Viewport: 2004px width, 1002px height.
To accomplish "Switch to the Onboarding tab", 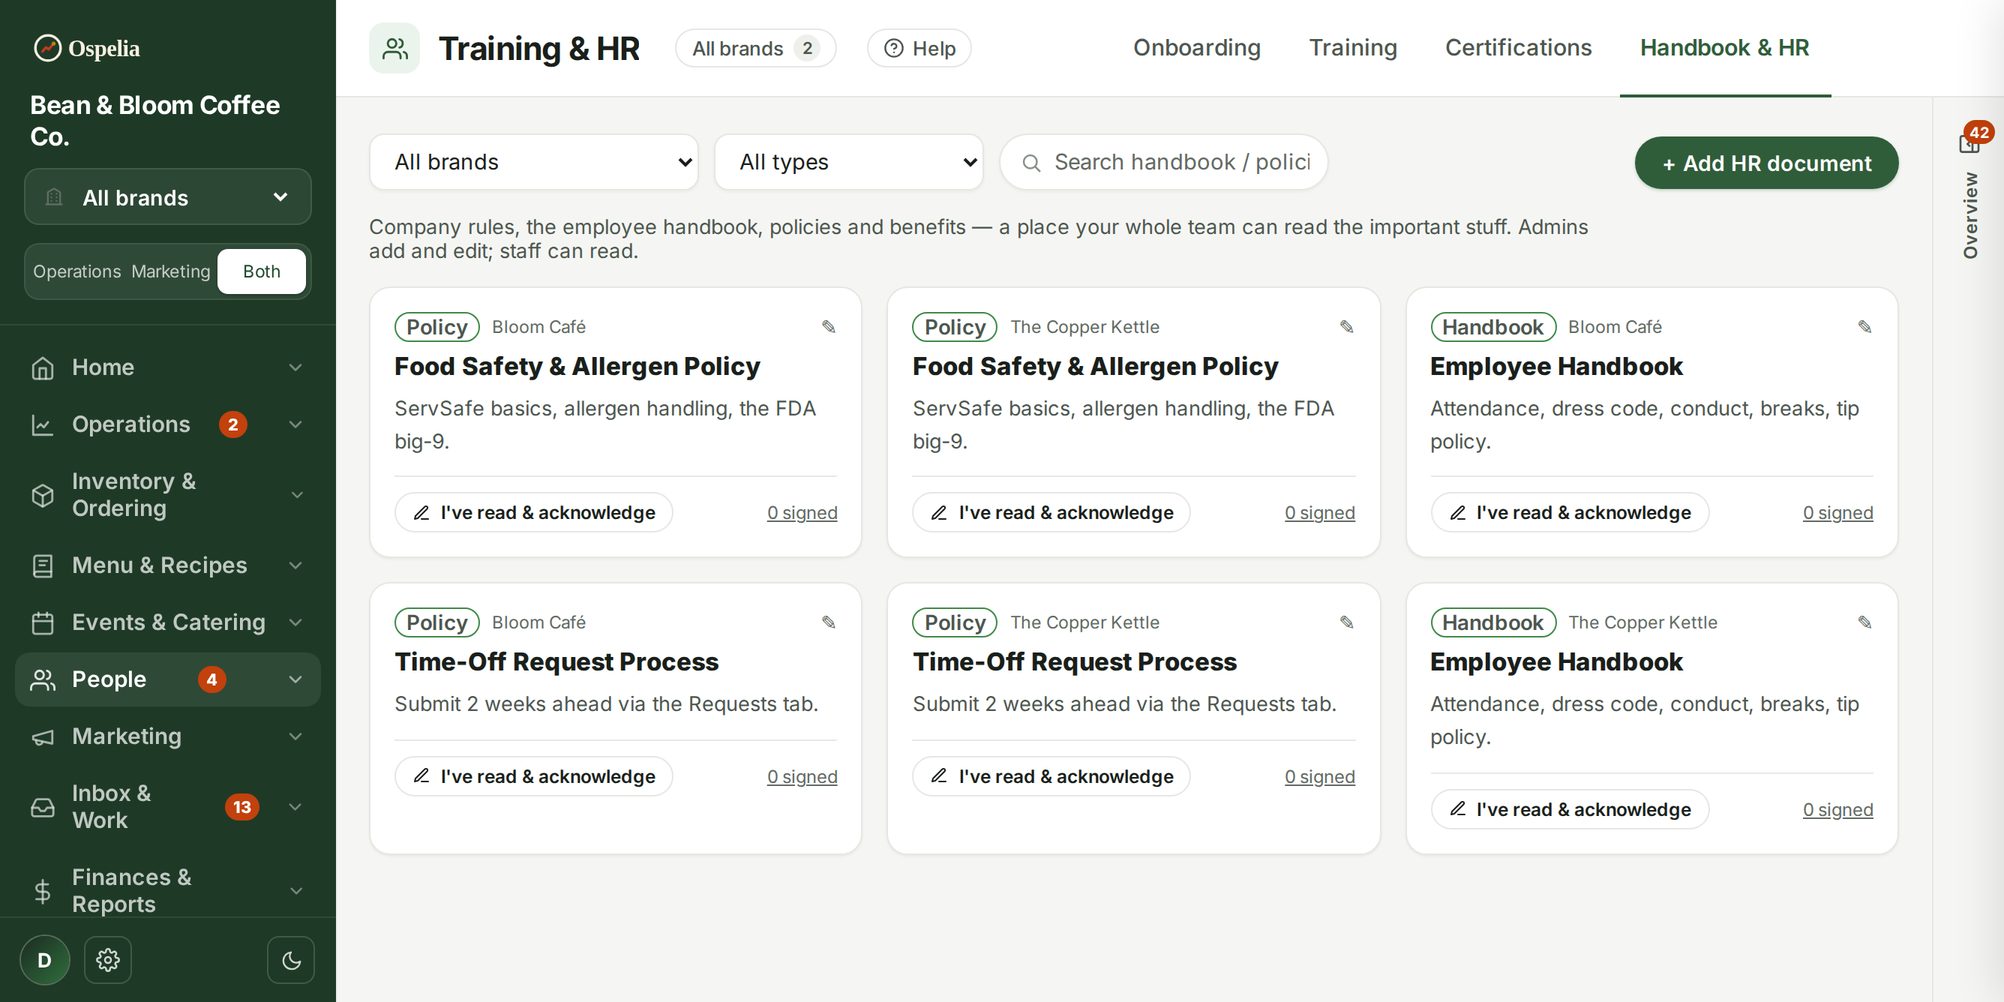I will (x=1197, y=48).
